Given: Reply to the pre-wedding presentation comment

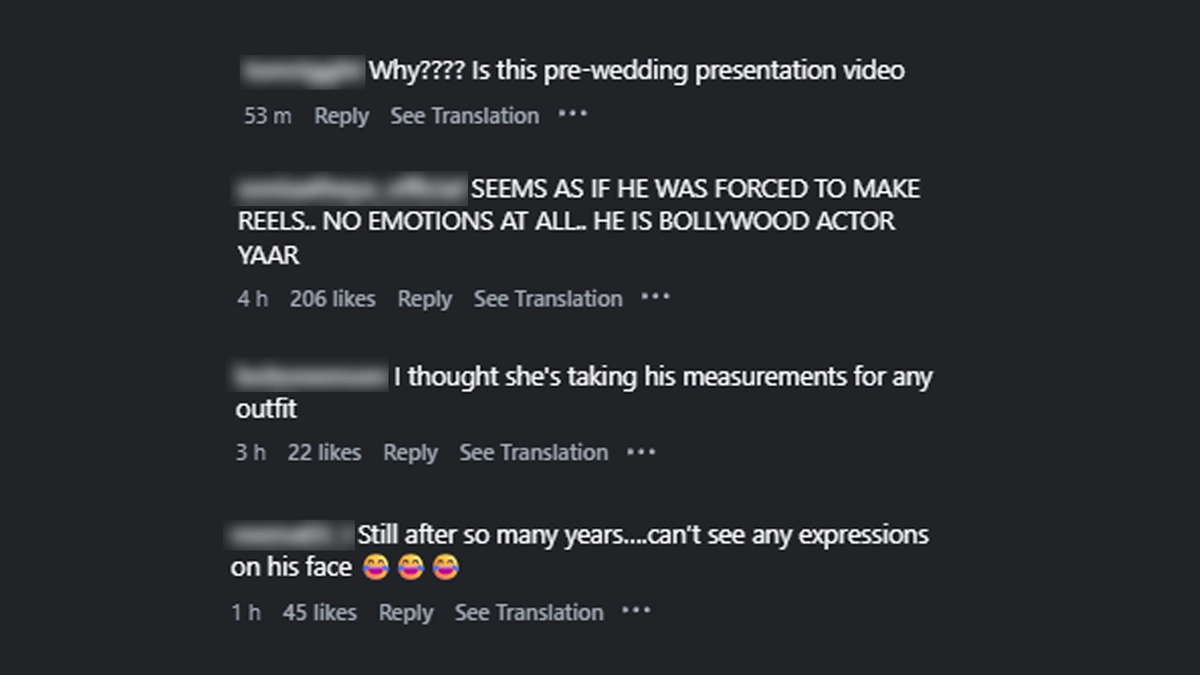Looking at the screenshot, I should (x=341, y=116).
